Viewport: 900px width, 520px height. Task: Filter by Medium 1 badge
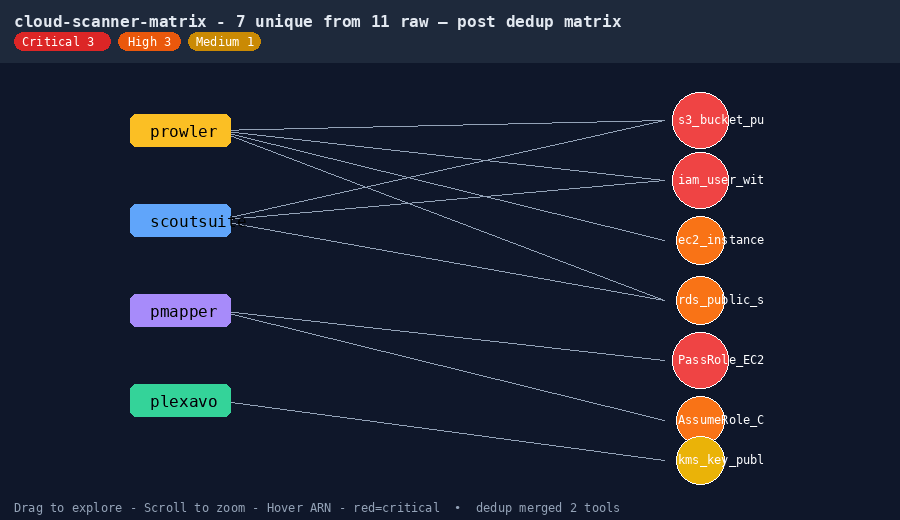click(x=224, y=42)
